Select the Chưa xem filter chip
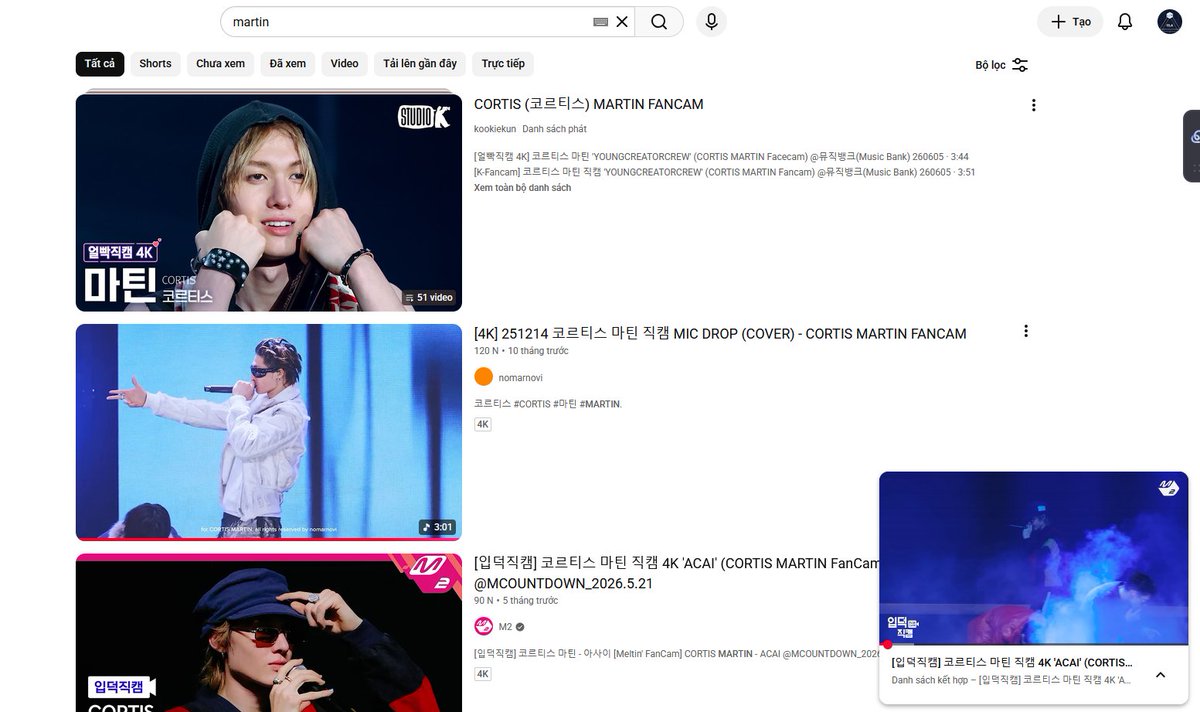The image size is (1200, 712). (x=221, y=64)
